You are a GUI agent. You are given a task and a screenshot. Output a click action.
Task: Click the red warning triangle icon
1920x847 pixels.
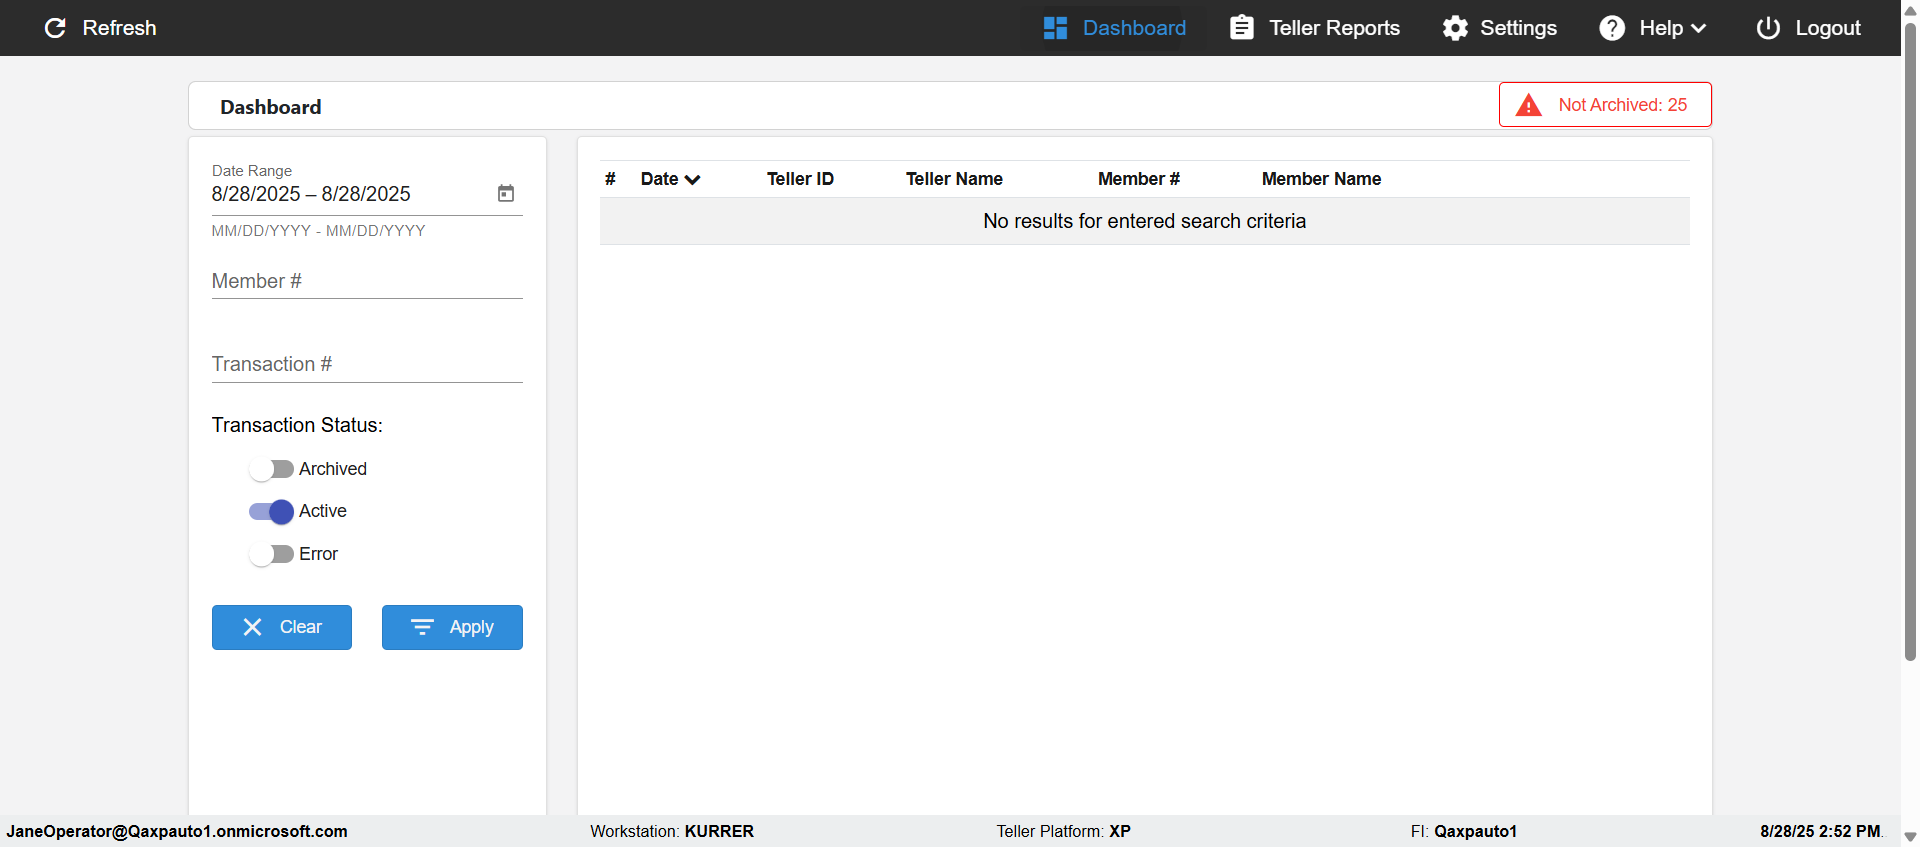tap(1529, 105)
